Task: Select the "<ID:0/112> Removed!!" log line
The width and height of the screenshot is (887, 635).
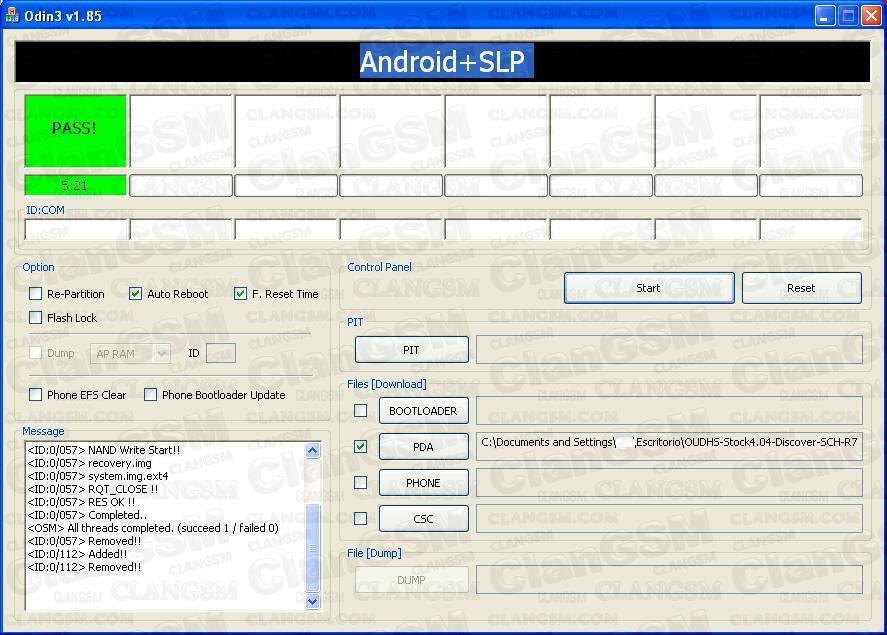Action: (x=84, y=567)
